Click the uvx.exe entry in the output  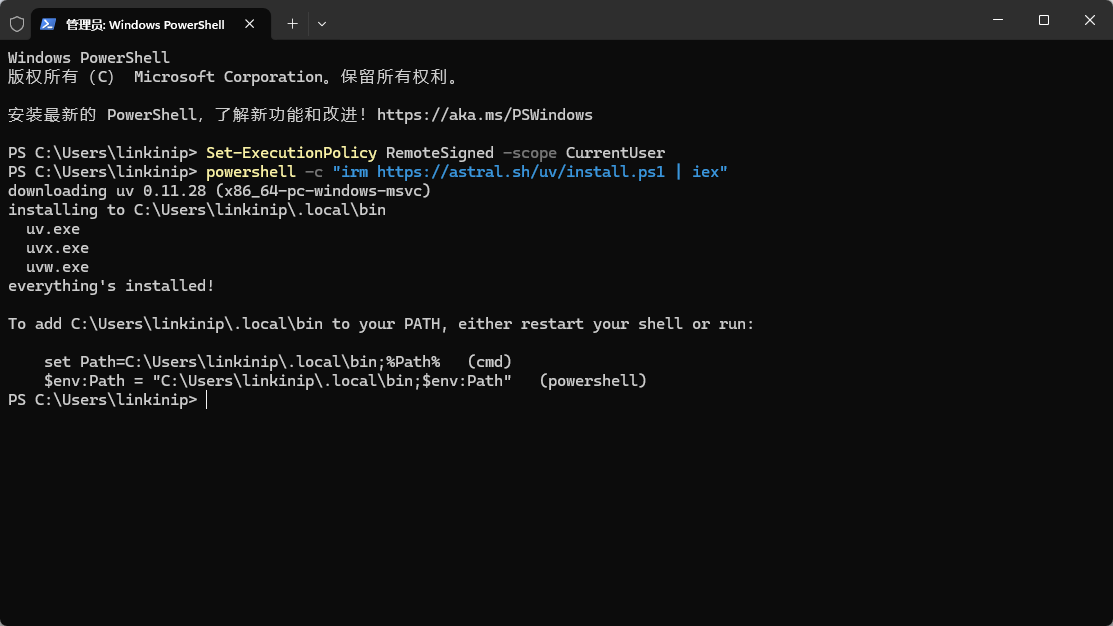(x=57, y=248)
